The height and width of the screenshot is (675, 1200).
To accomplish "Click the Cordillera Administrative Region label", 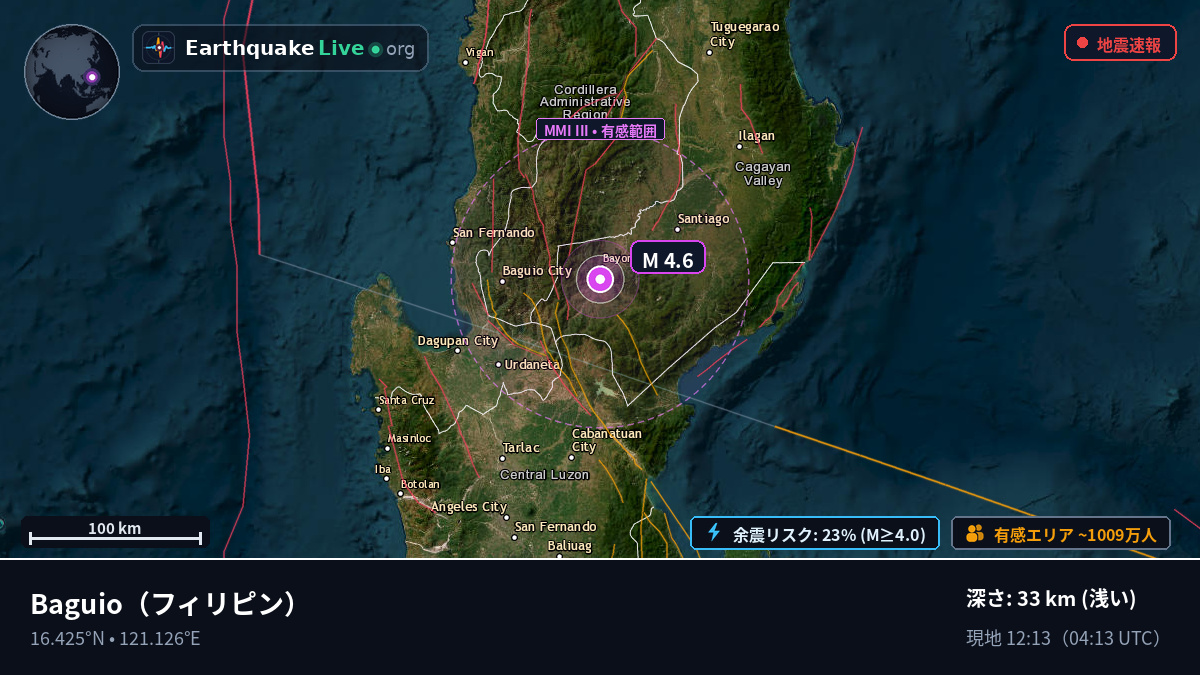I will click(x=585, y=102).
